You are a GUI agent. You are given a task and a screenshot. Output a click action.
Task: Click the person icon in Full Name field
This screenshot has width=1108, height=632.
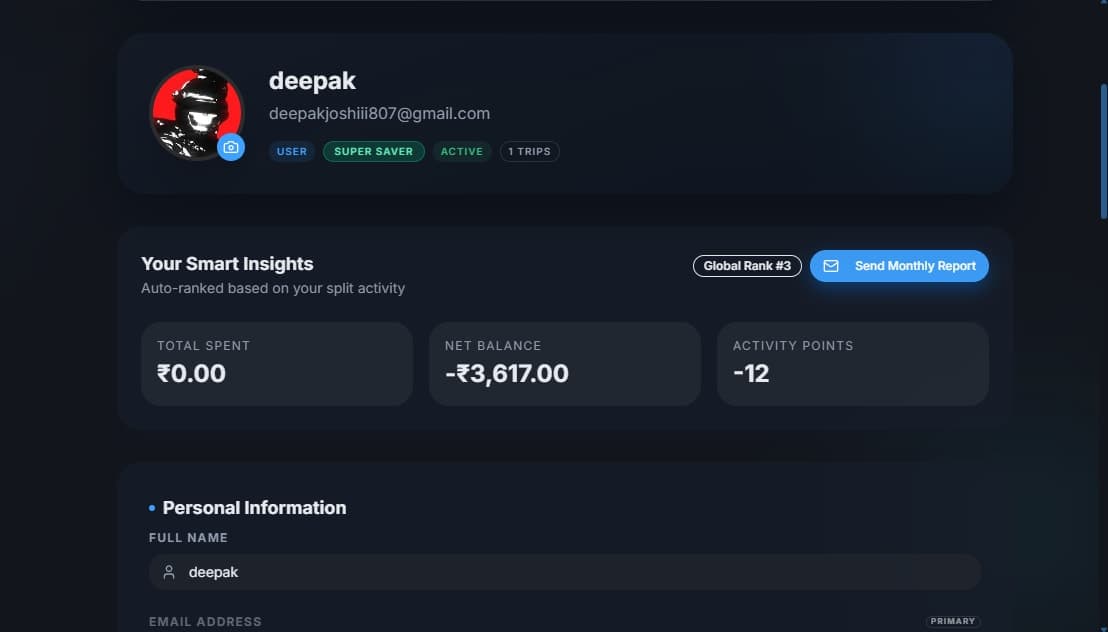coord(169,572)
